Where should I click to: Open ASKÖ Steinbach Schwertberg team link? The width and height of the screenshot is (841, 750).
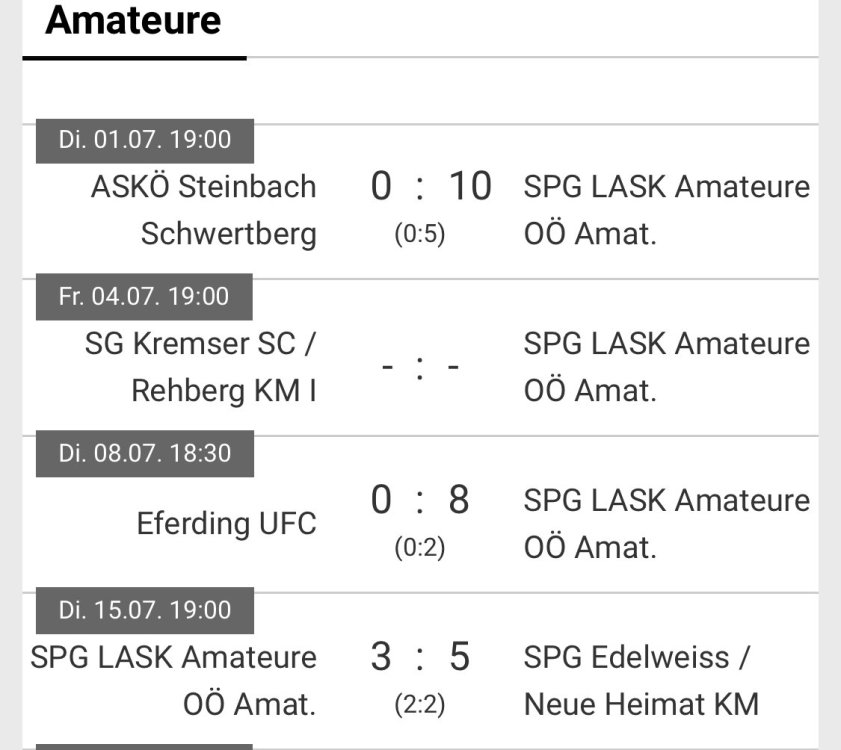click(x=203, y=210)
